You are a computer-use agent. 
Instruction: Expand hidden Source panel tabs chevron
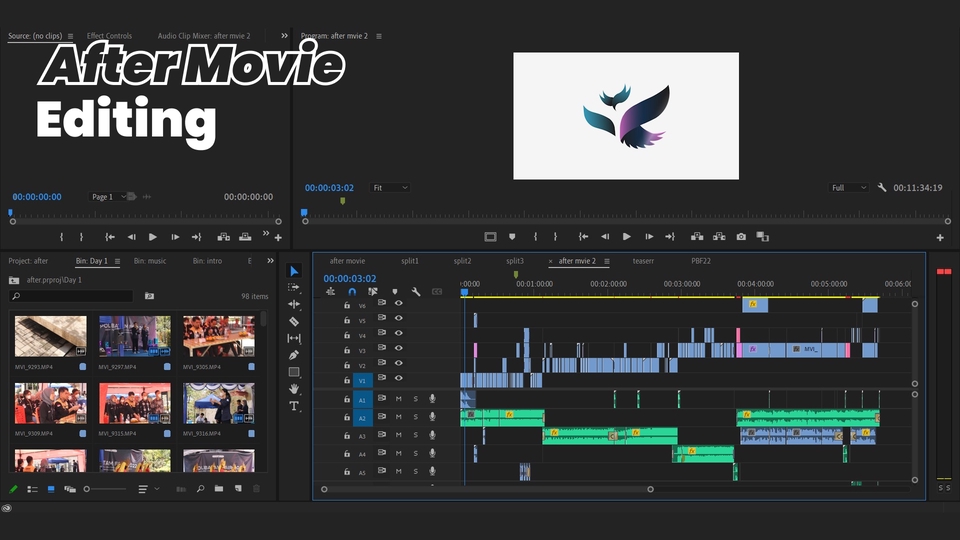284,36
